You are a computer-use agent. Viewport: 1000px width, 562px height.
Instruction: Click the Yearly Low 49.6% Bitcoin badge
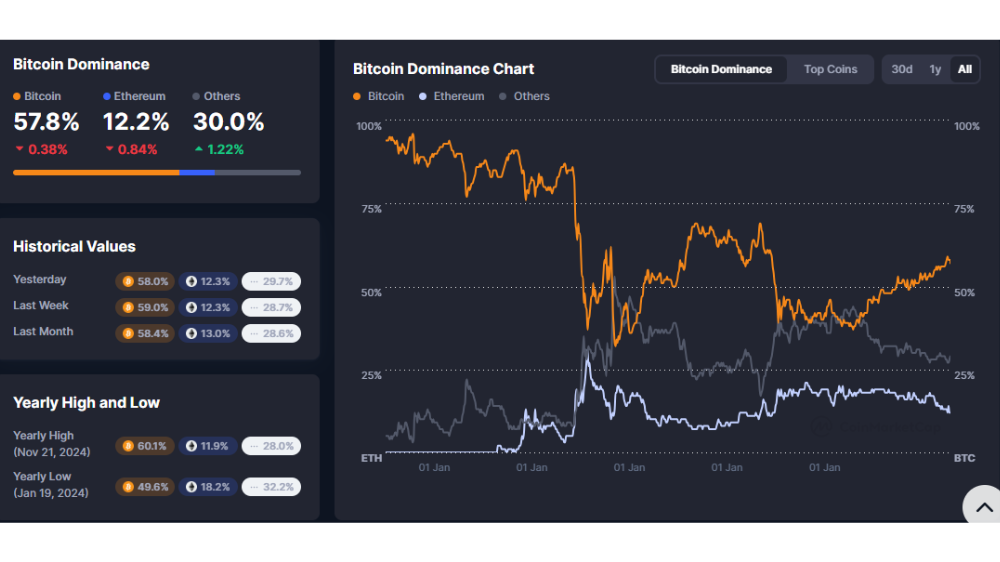point(145,487)
